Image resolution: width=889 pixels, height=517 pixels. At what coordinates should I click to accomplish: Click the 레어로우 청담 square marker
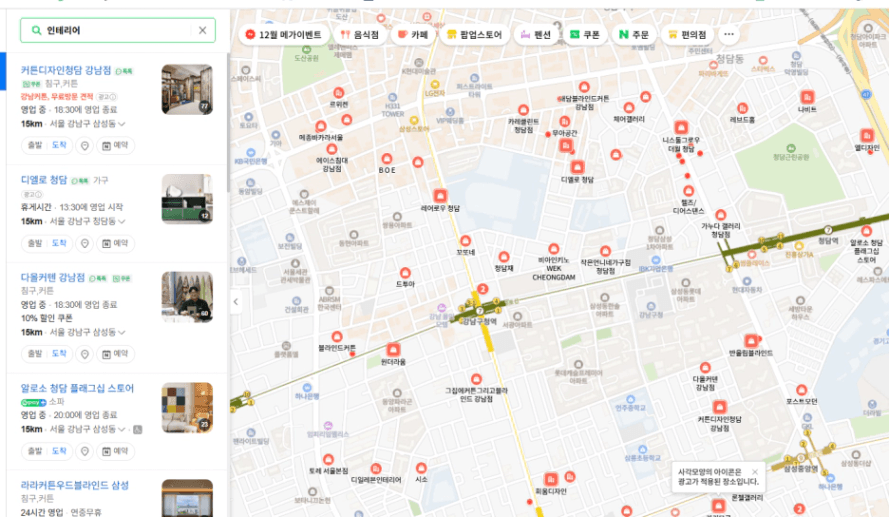[x=440, y=196]
